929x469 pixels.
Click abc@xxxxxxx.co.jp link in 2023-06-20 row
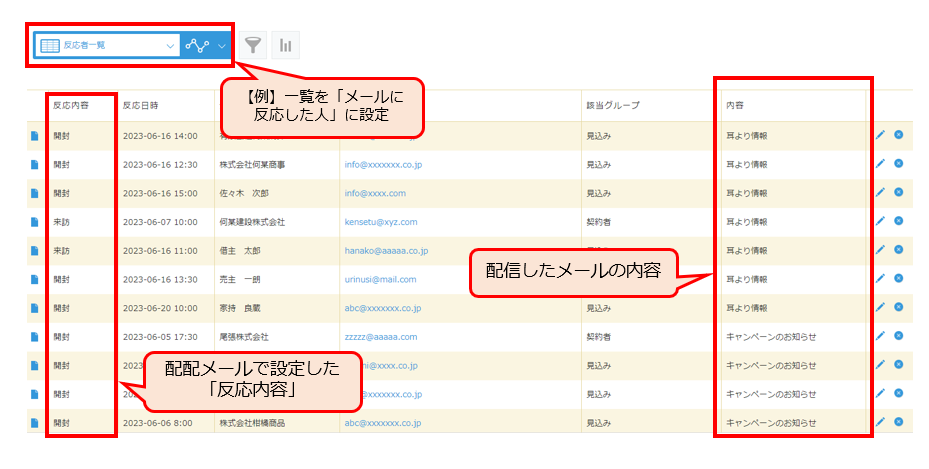(383, 309)
